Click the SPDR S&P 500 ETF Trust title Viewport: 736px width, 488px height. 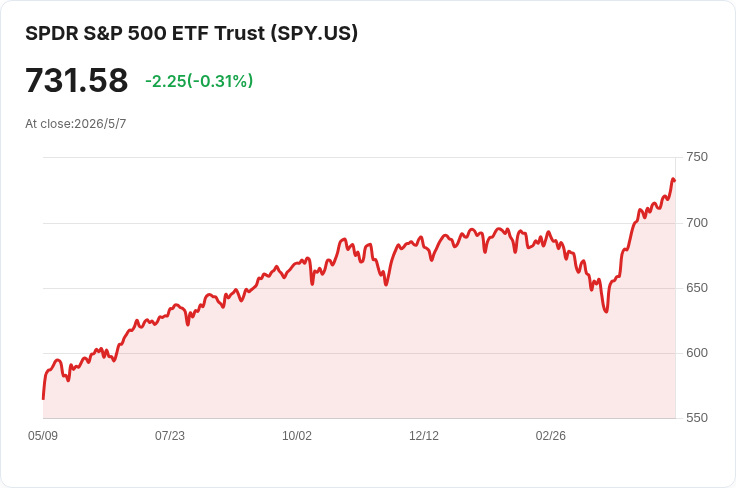tap(192, 33)
